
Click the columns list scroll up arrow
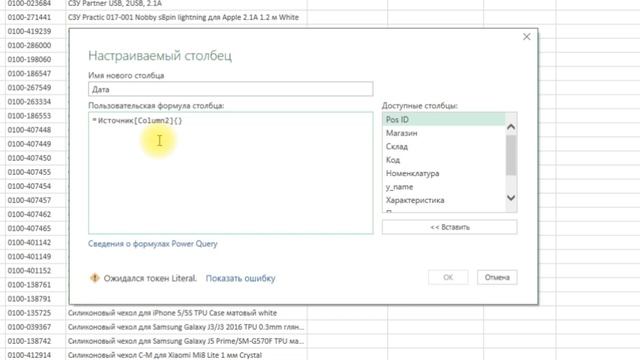coord(511,127)
